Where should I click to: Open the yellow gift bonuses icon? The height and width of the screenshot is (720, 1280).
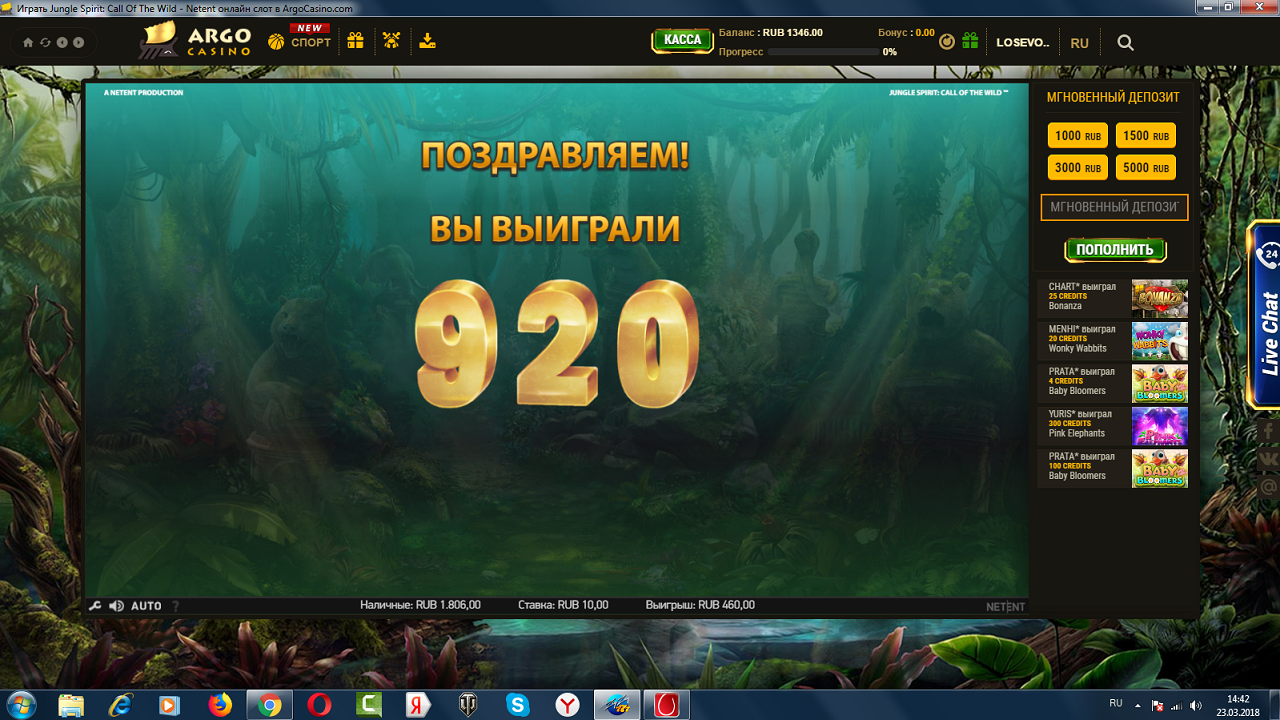(x=355, y=41)
